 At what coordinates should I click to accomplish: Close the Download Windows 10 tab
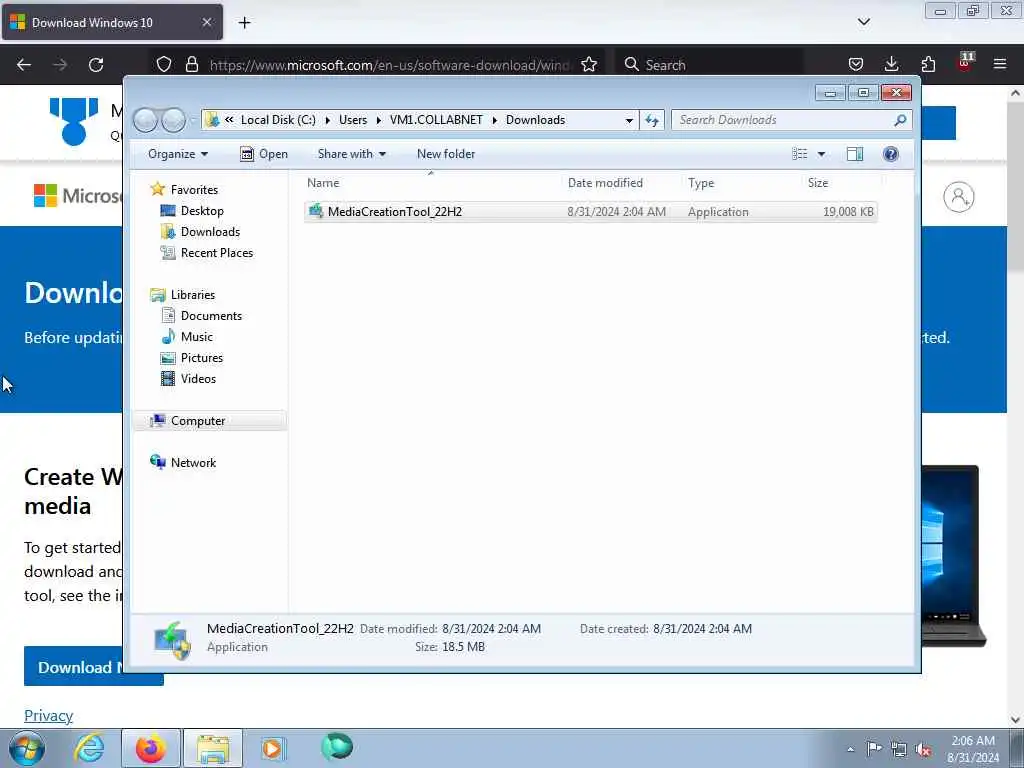pos(206,22)
